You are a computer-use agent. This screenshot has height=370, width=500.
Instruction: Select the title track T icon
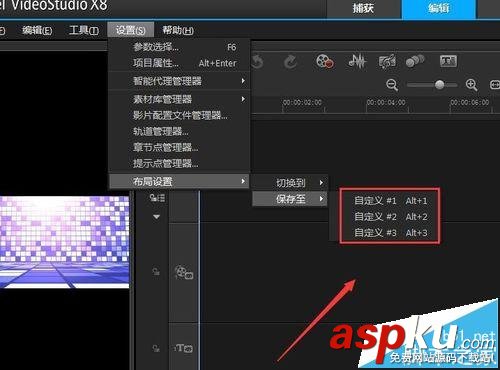[x=183, y=348]
